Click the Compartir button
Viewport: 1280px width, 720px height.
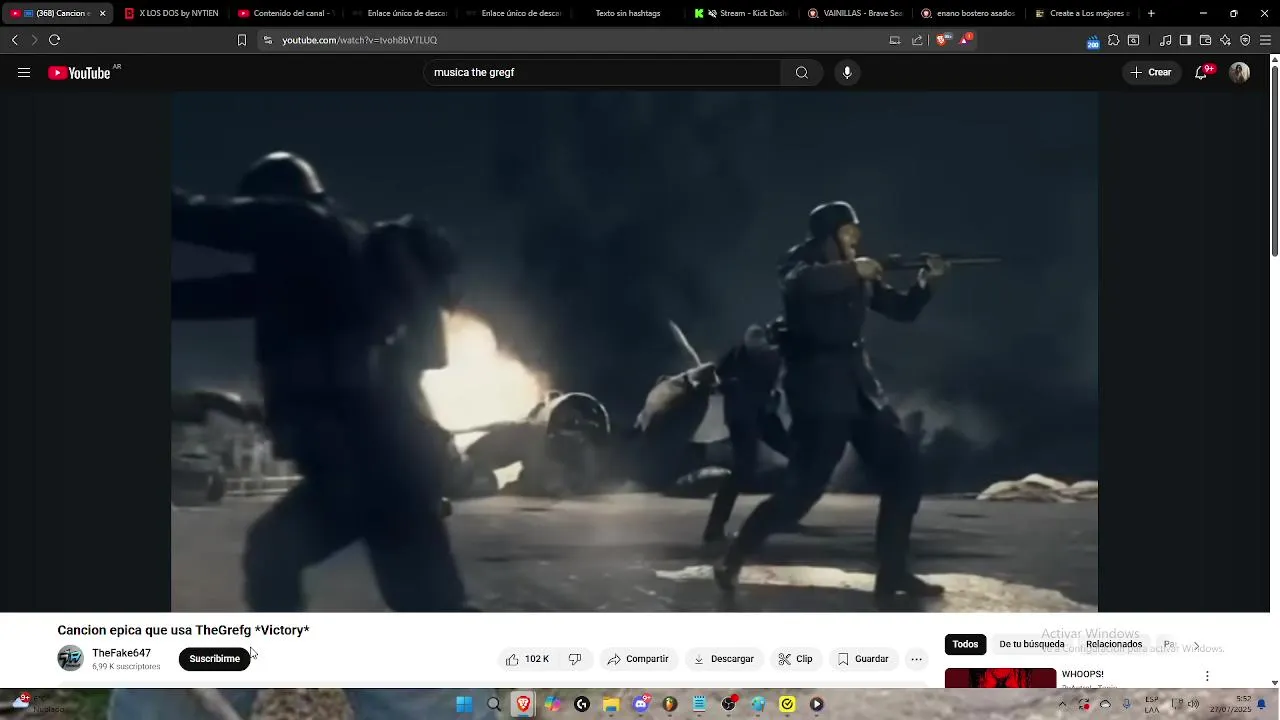[x=637, y=659]
